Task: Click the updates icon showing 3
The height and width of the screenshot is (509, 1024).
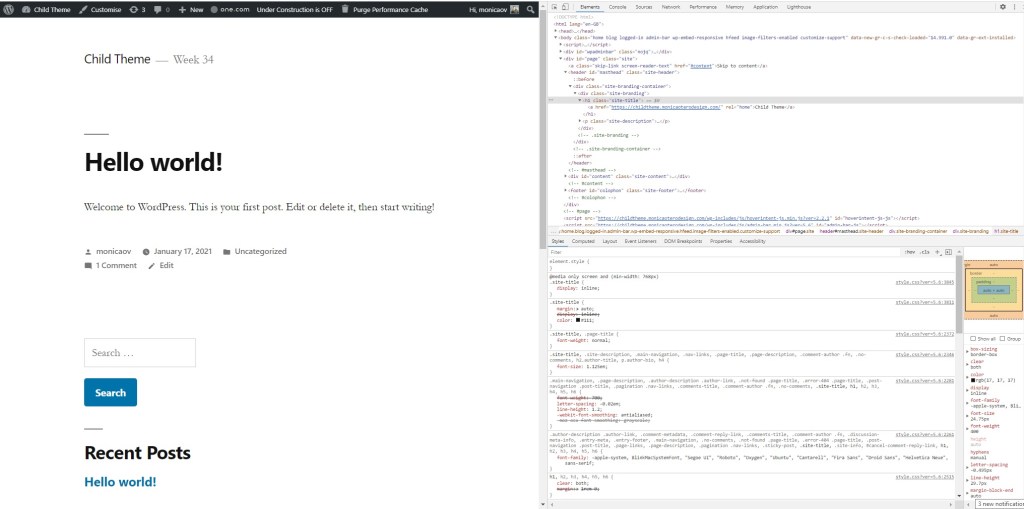Action: (135, 9)
